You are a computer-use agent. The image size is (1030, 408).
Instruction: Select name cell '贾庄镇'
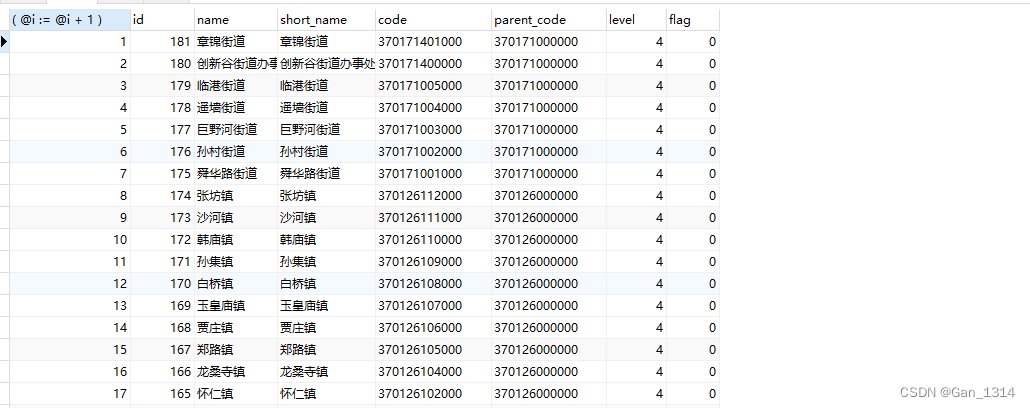pyautogui.click(x=236, y=328)
